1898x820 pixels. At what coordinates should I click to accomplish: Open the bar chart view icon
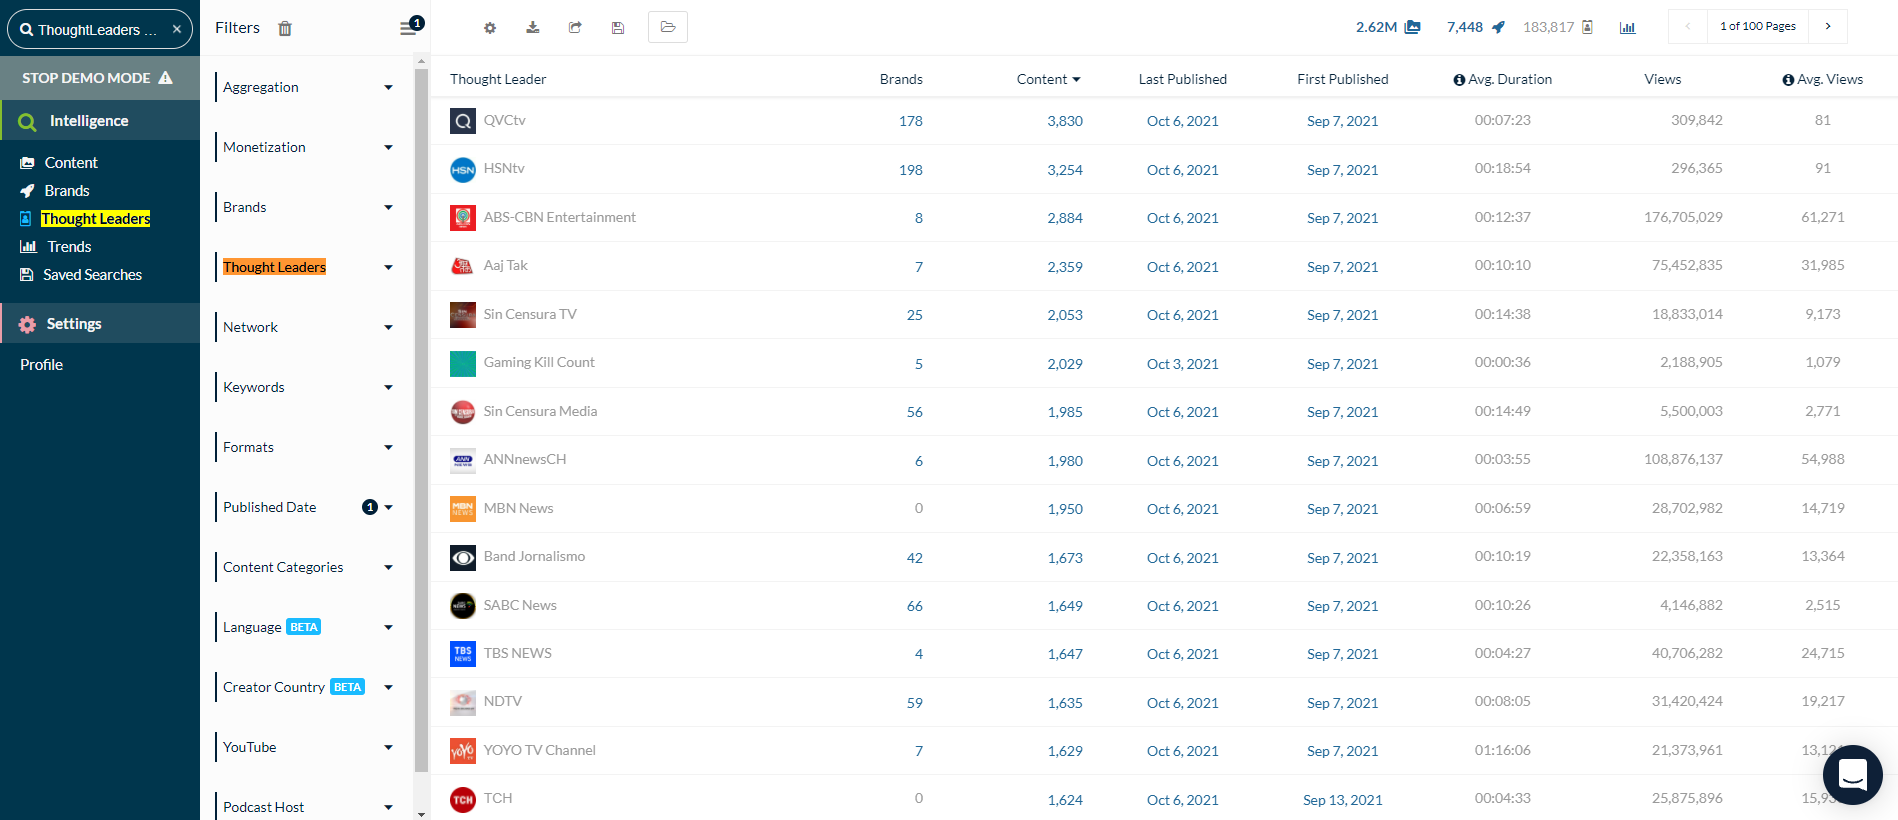coord(1628,27)
